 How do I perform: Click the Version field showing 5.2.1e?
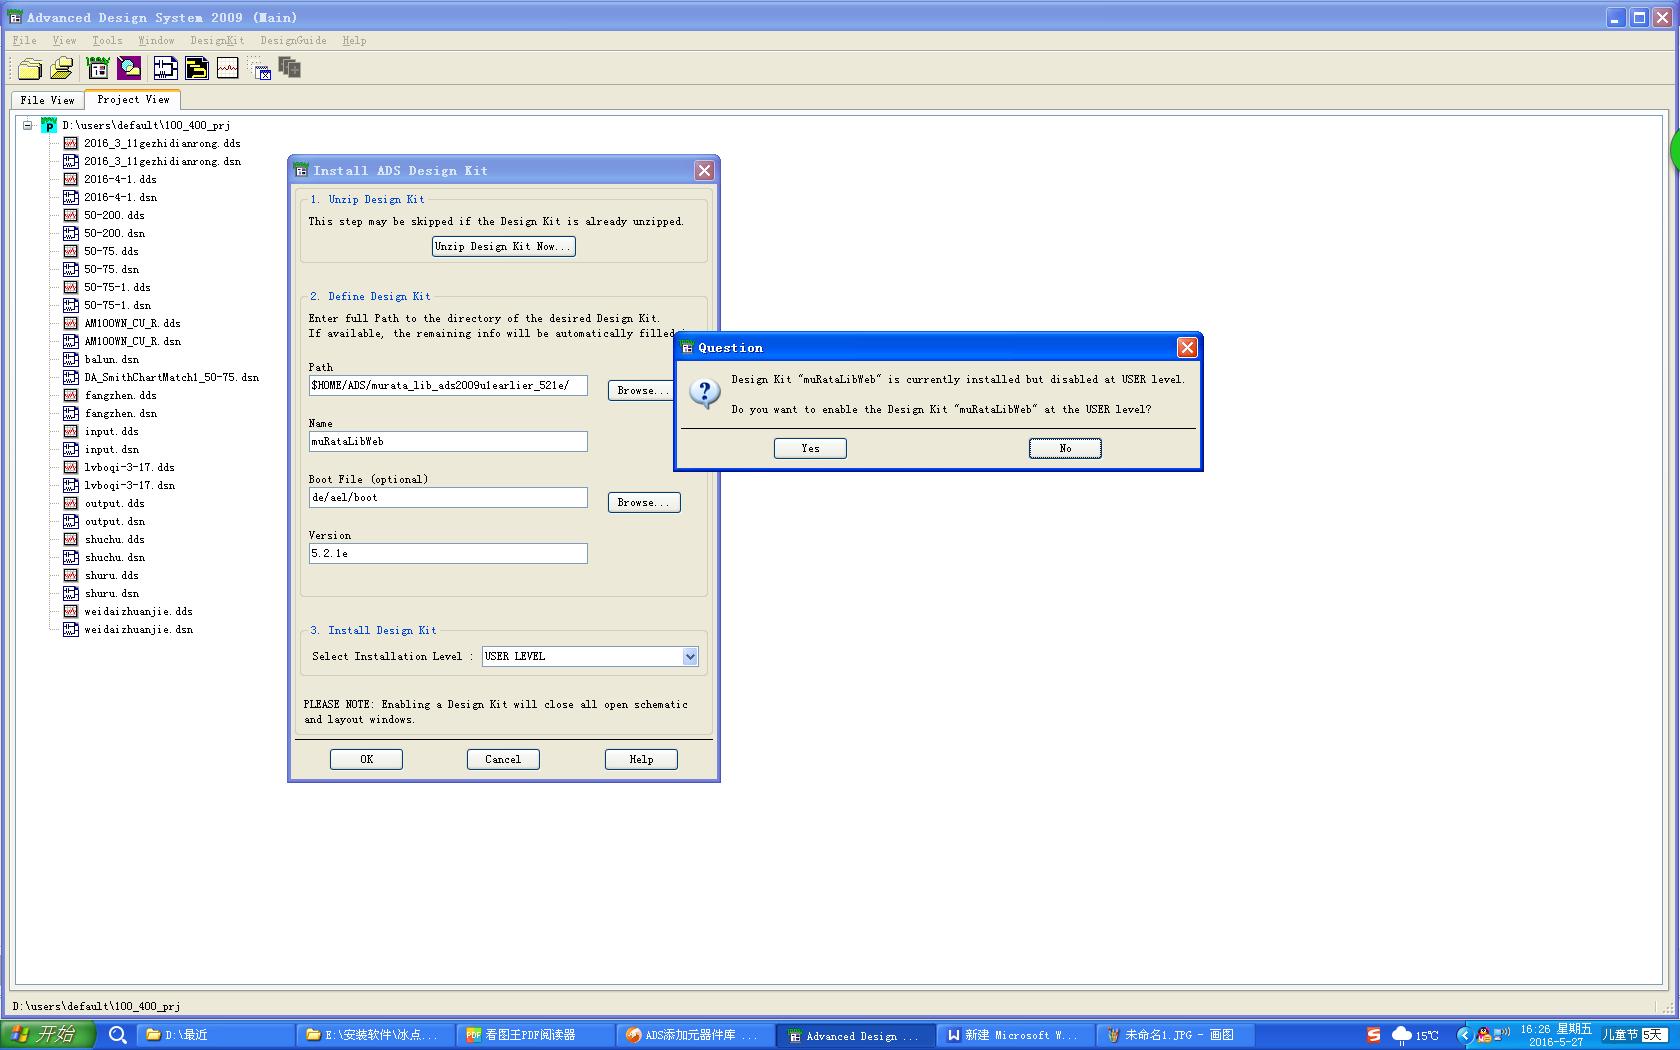(448, 554)
